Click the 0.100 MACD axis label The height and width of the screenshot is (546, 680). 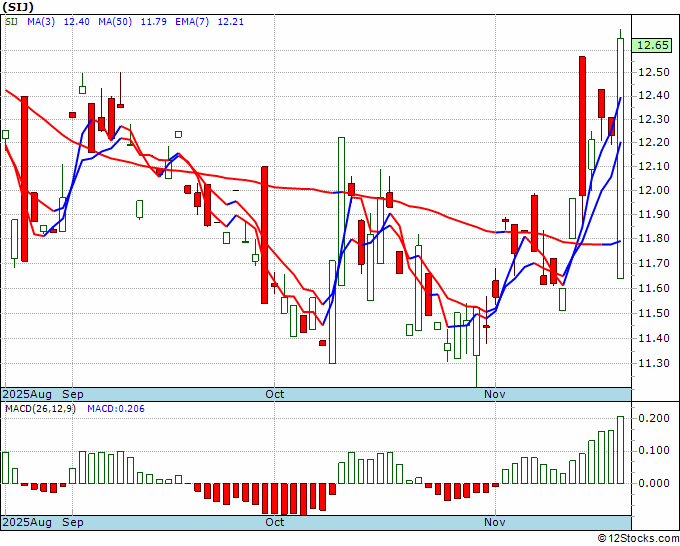pos(654,451)
